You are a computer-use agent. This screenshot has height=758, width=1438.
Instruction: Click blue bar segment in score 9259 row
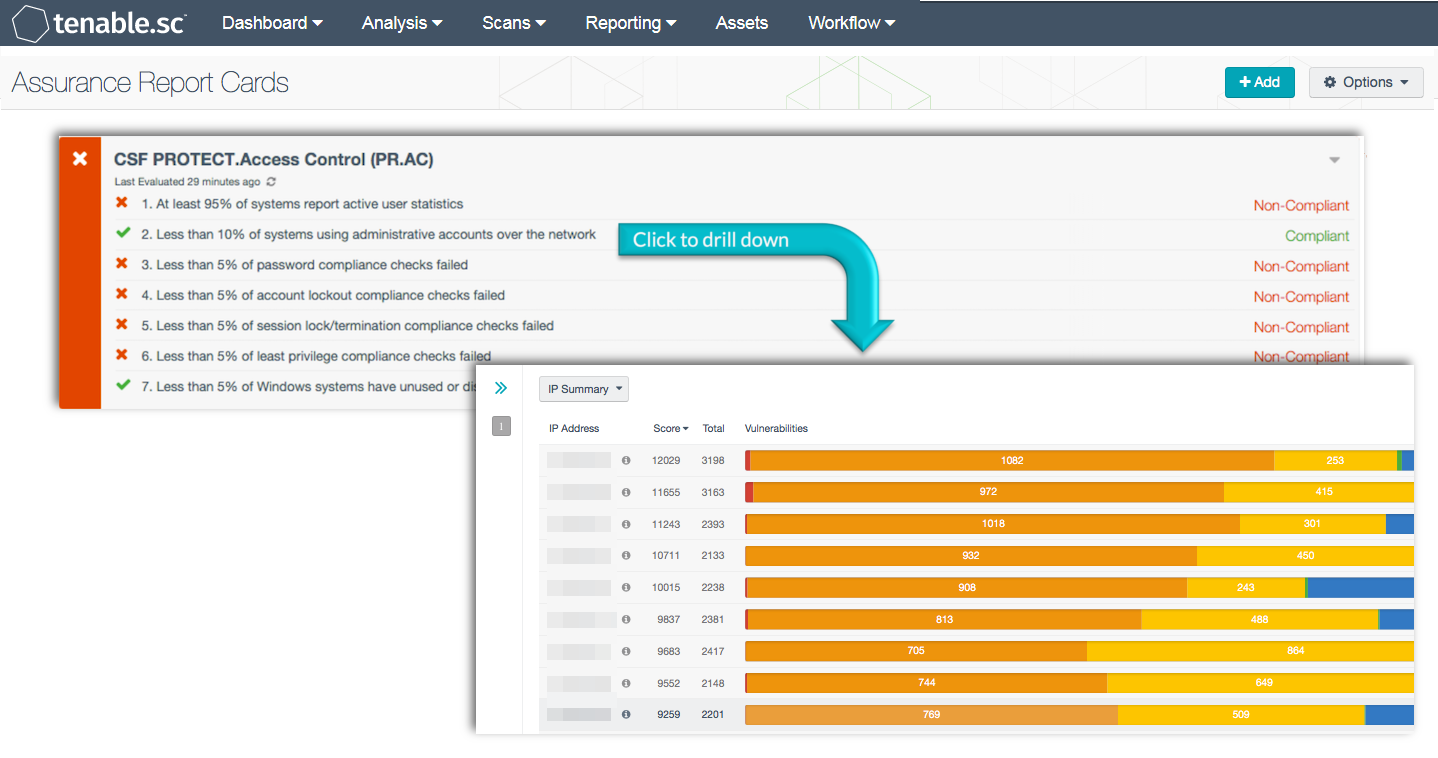coord(1389,715)
